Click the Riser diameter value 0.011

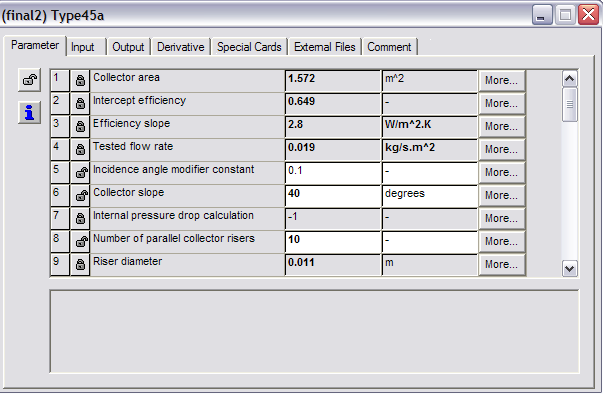click(333, 265)
